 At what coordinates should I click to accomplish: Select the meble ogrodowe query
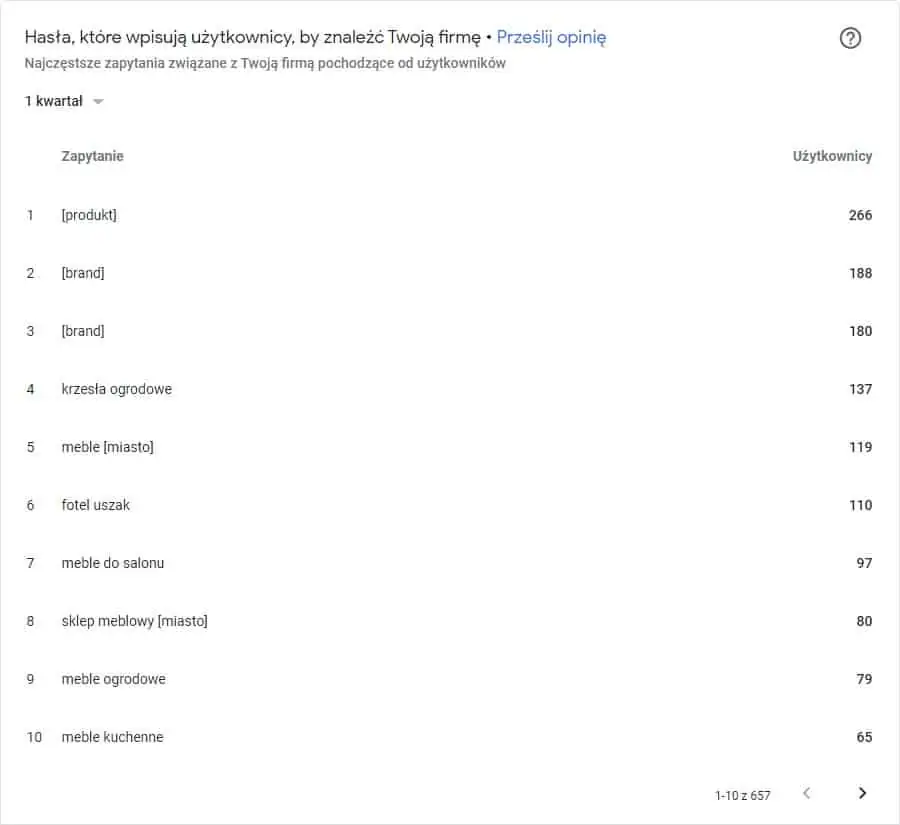pos(114,679)
